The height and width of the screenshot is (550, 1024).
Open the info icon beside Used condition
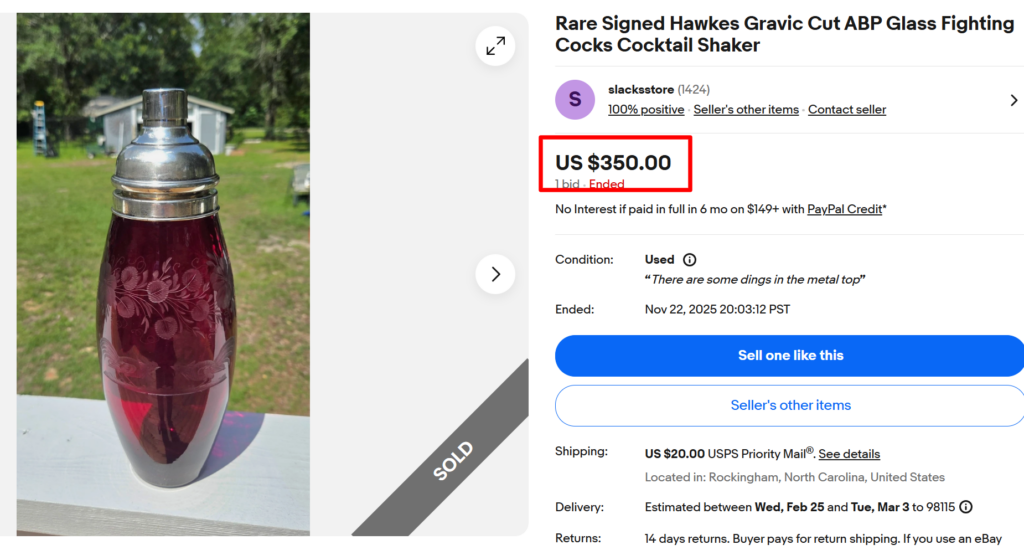[689, 260]
